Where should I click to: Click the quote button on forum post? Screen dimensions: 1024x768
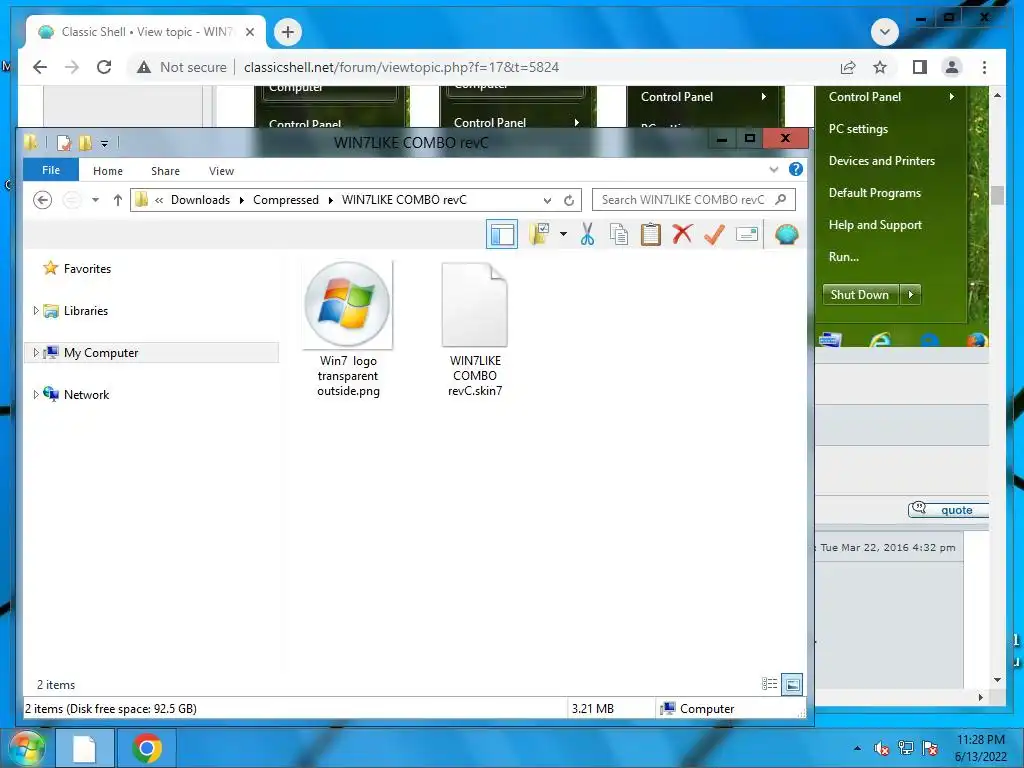[948, 510]
